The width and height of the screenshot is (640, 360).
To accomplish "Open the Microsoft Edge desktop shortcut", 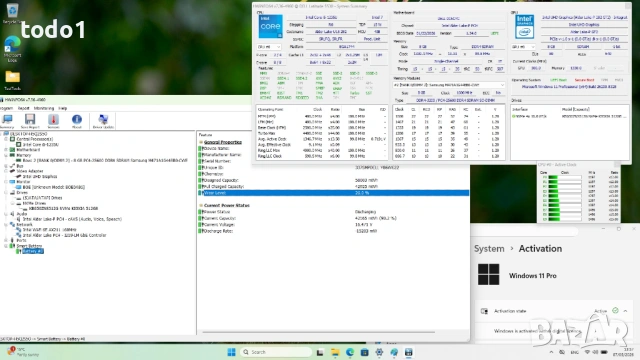I will [12, 49].
